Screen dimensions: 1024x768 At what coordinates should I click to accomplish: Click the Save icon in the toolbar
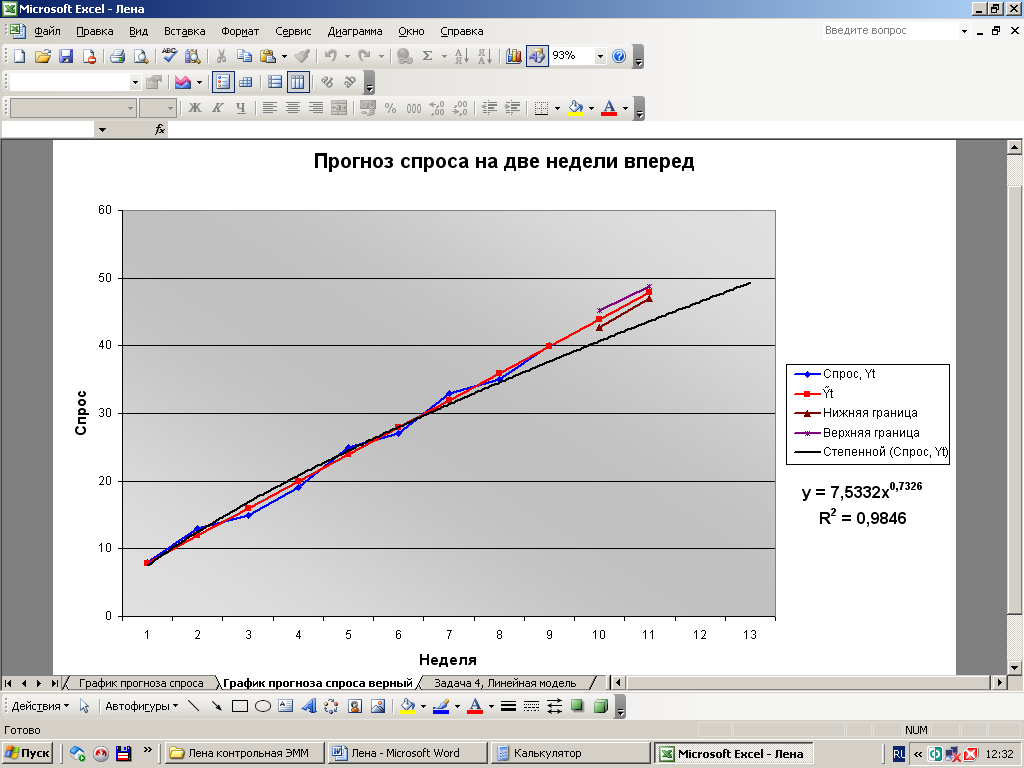(x=66, y=56)
